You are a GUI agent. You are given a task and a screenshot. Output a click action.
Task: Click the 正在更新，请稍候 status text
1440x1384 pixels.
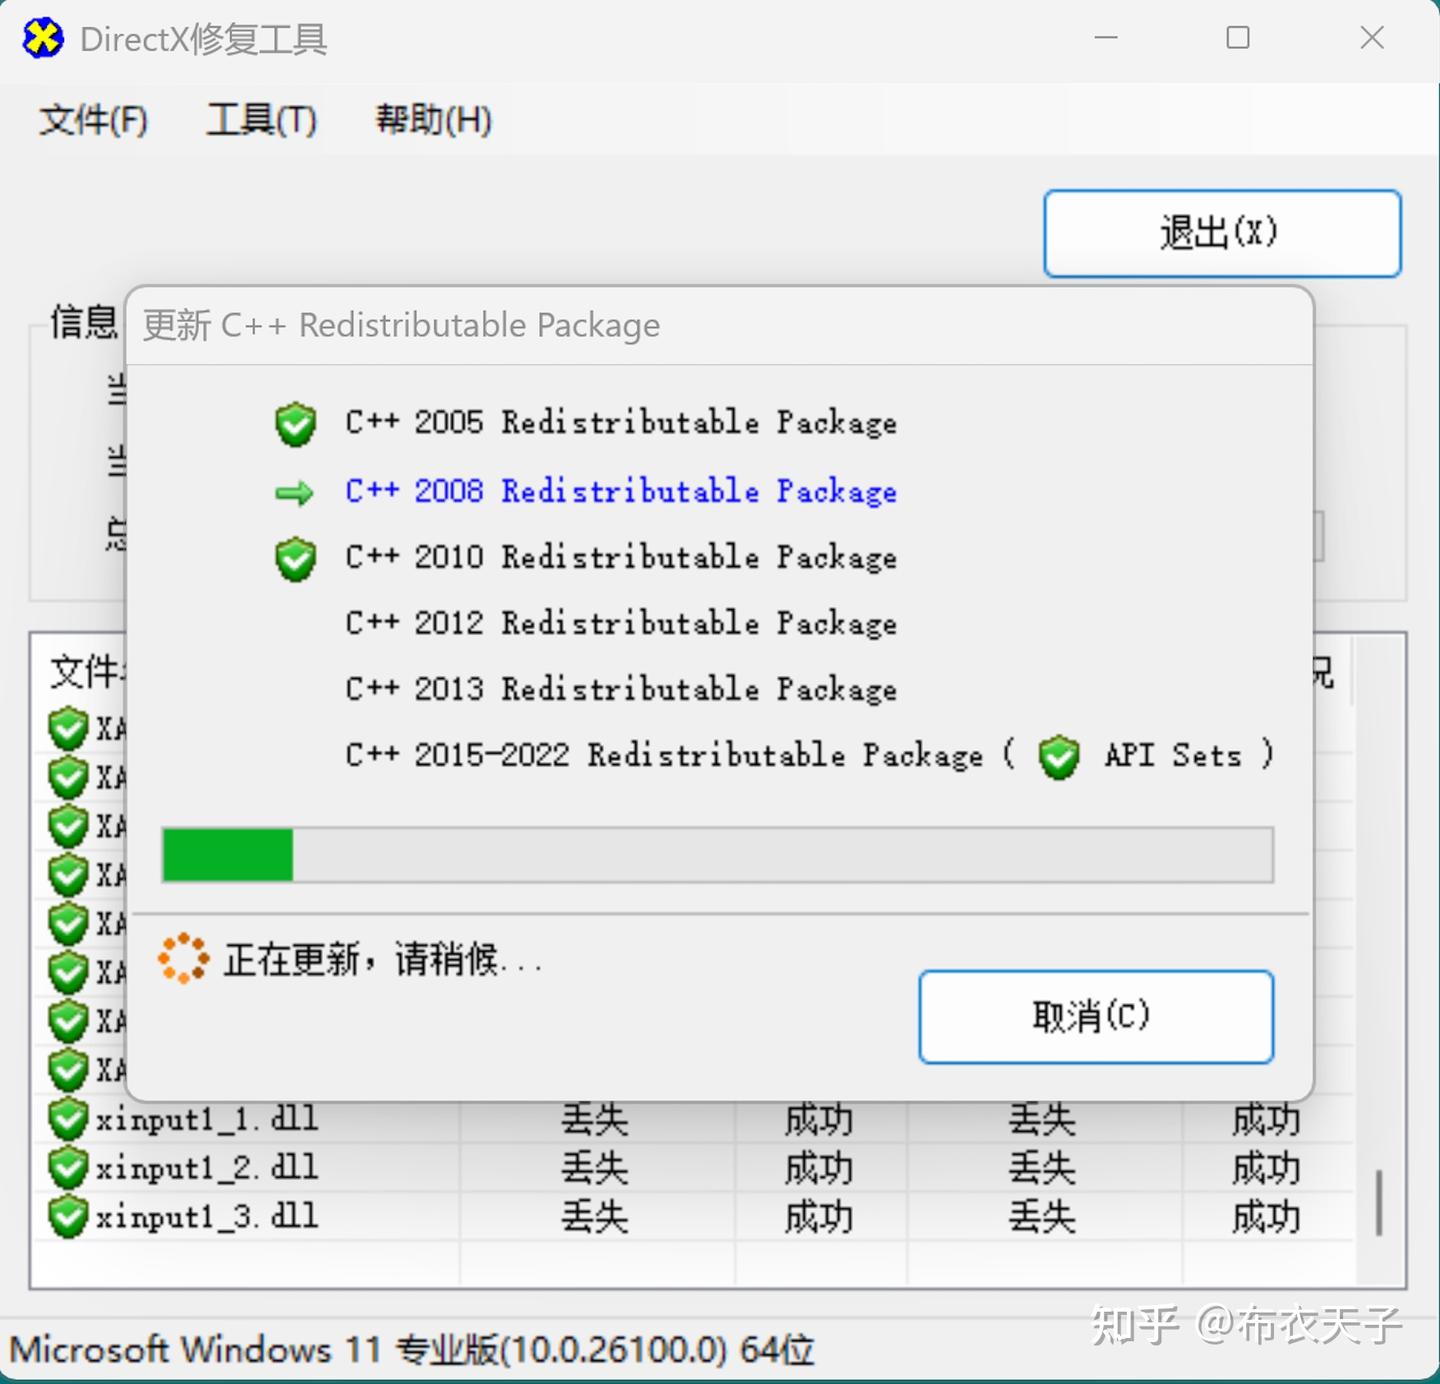383,960
